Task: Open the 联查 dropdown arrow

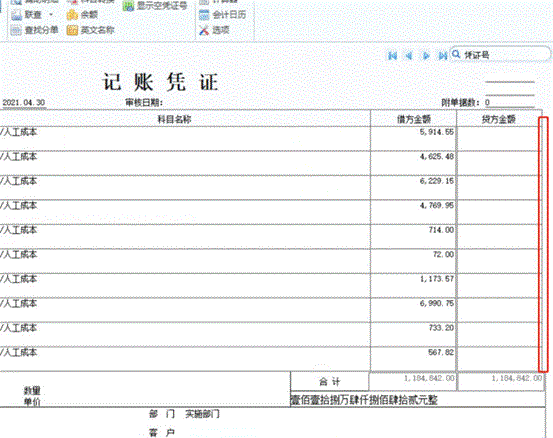Action: click(x=51, y=15)
